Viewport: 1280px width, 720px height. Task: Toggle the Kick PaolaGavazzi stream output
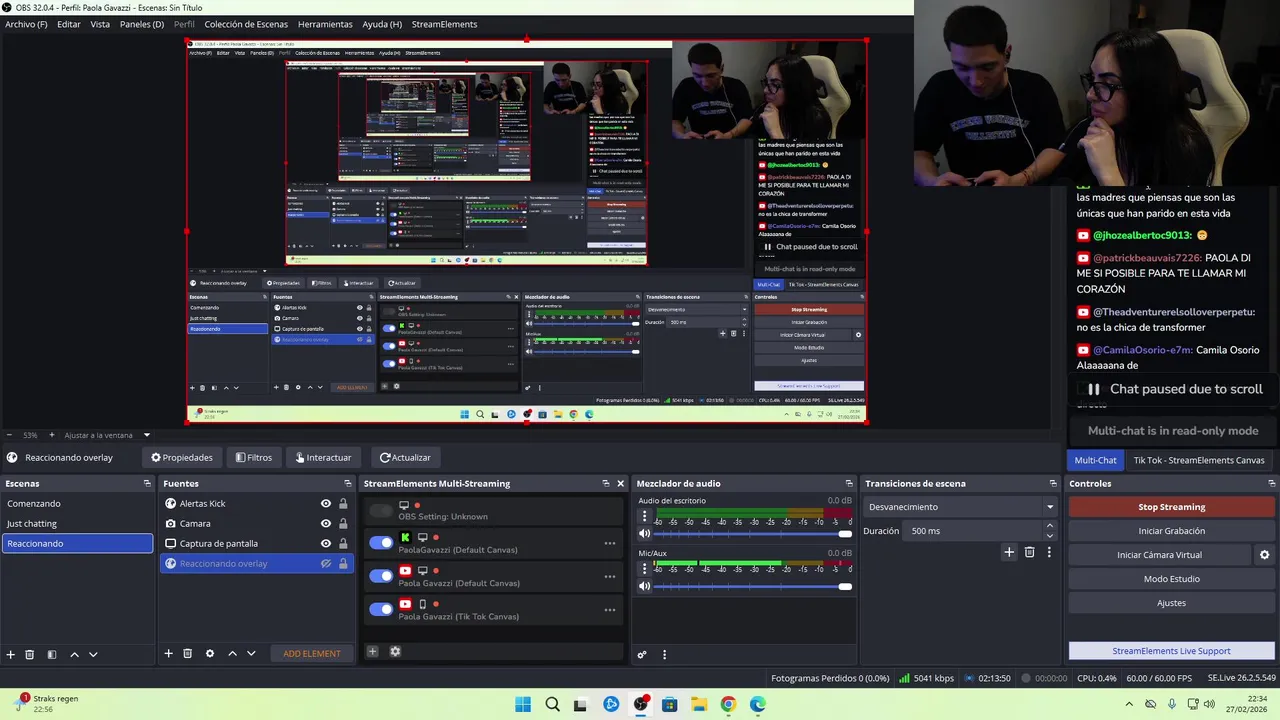(x=381, y=543)
